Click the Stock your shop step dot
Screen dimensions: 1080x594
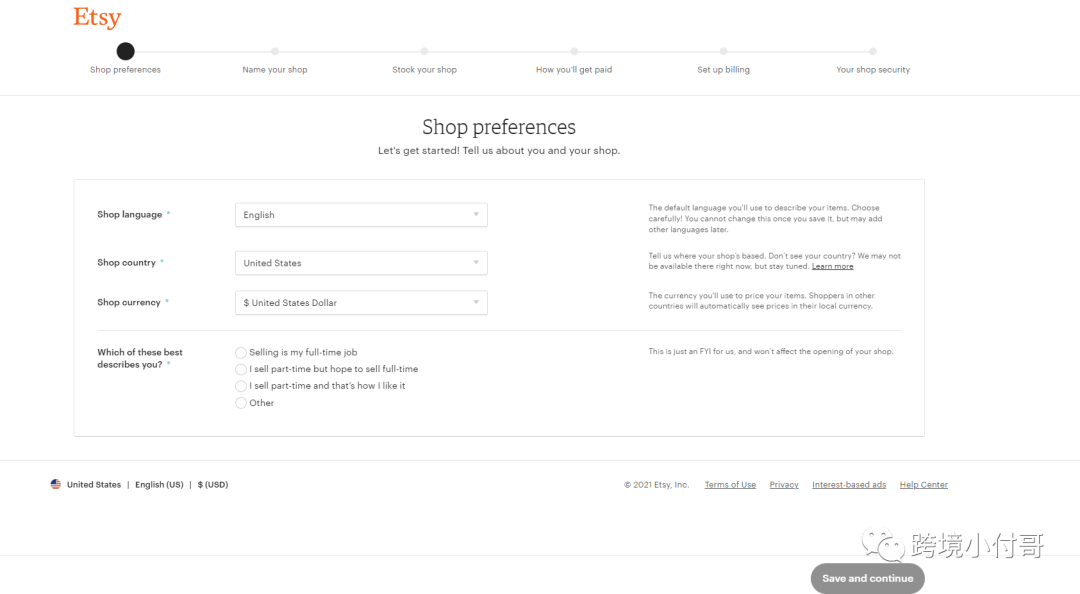click(x=424, y=51)
